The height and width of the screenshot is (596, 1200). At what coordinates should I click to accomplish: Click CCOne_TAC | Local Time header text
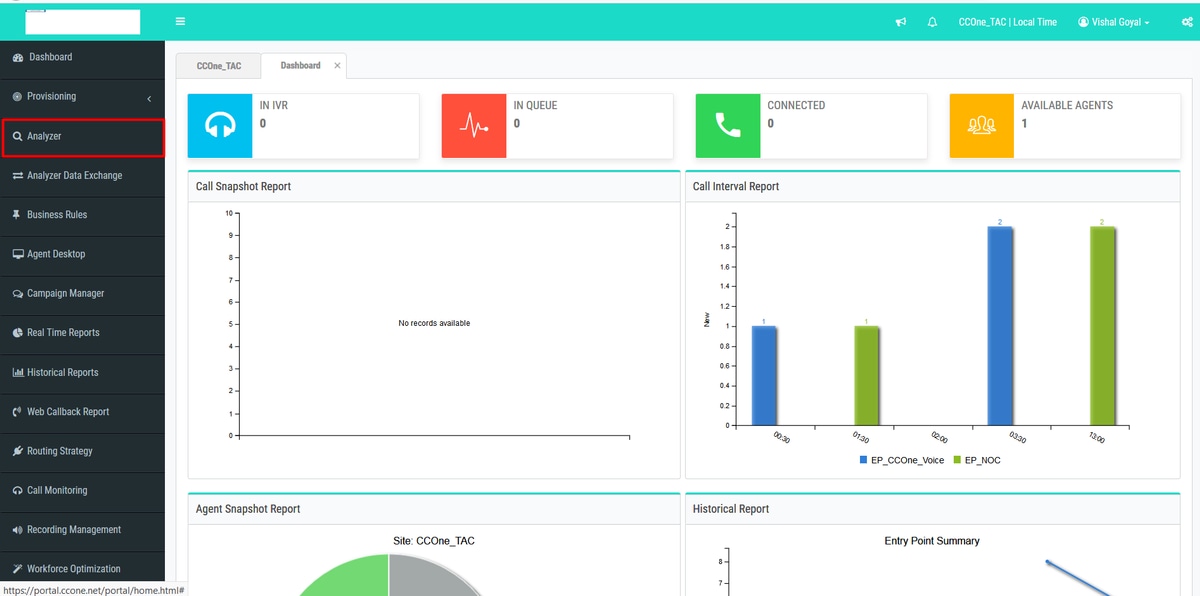click(x=1007, y=22)
